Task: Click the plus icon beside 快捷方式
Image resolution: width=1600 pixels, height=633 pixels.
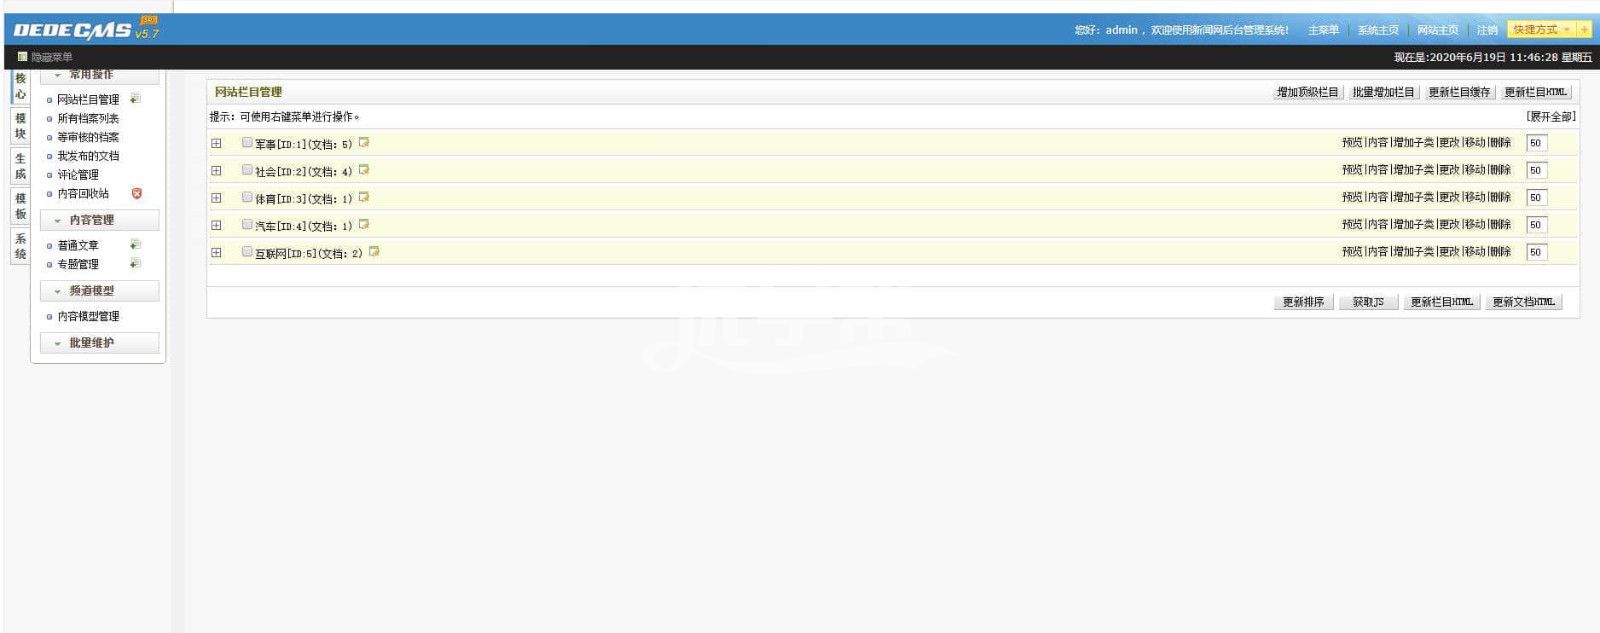Action: click(1584, 30)
